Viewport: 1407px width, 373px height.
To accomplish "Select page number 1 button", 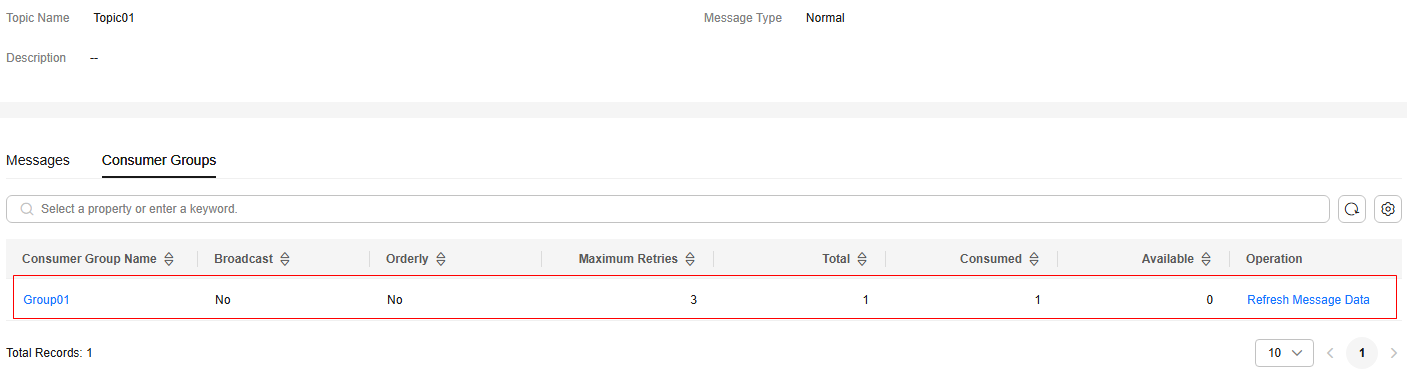I will click(1361, 353).
